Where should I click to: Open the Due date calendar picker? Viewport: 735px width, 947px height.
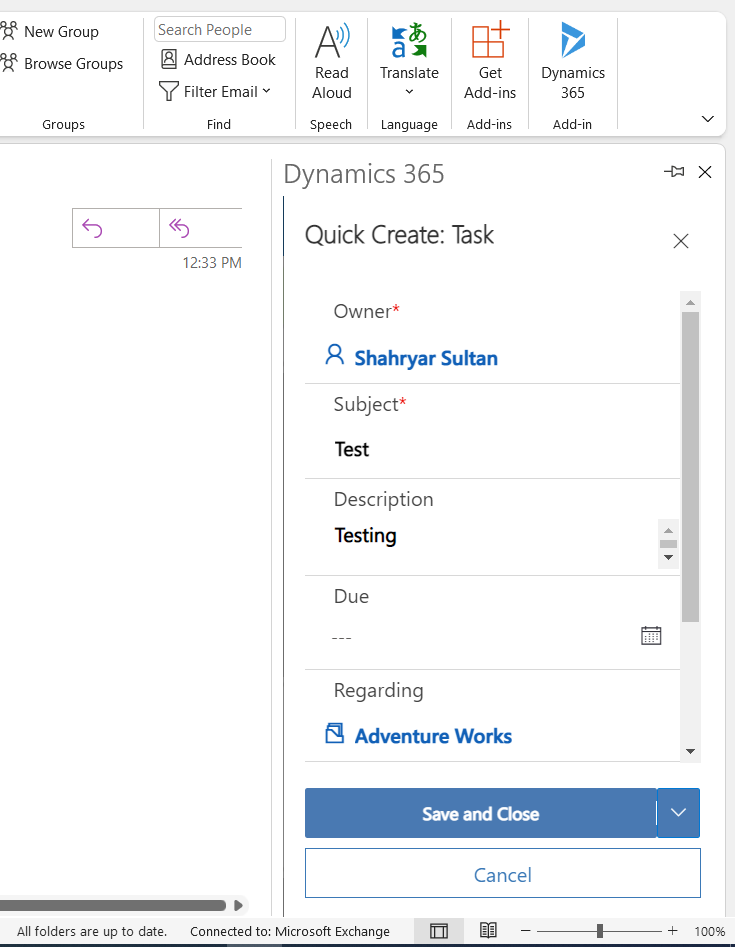point(651,635)
